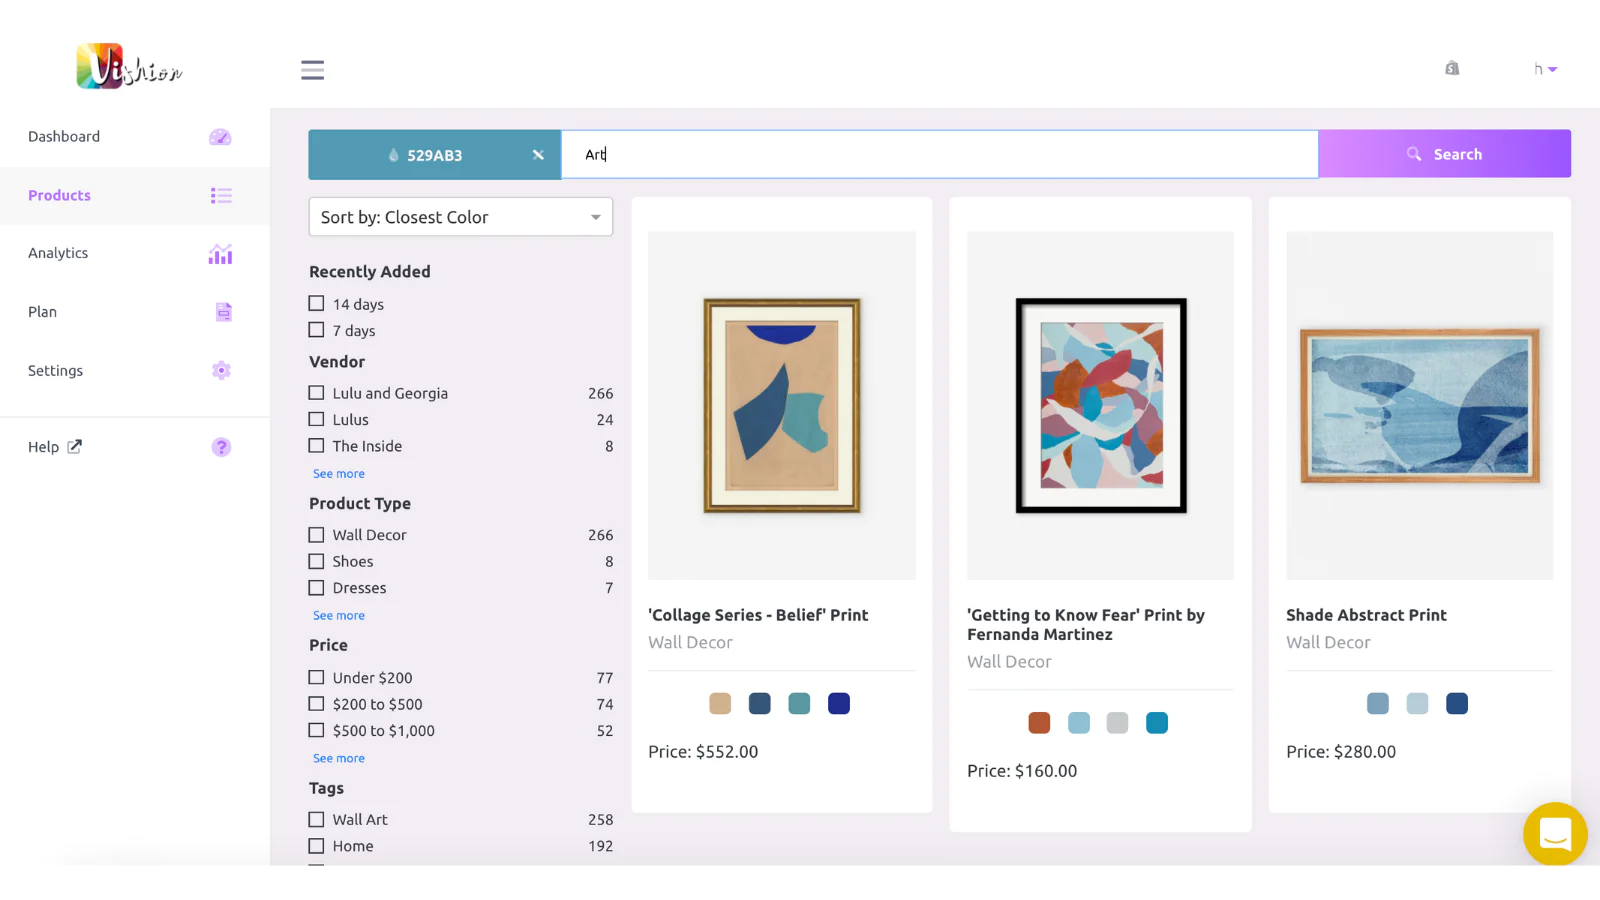Remove the 529AB3 color filter

pos(538,155)
